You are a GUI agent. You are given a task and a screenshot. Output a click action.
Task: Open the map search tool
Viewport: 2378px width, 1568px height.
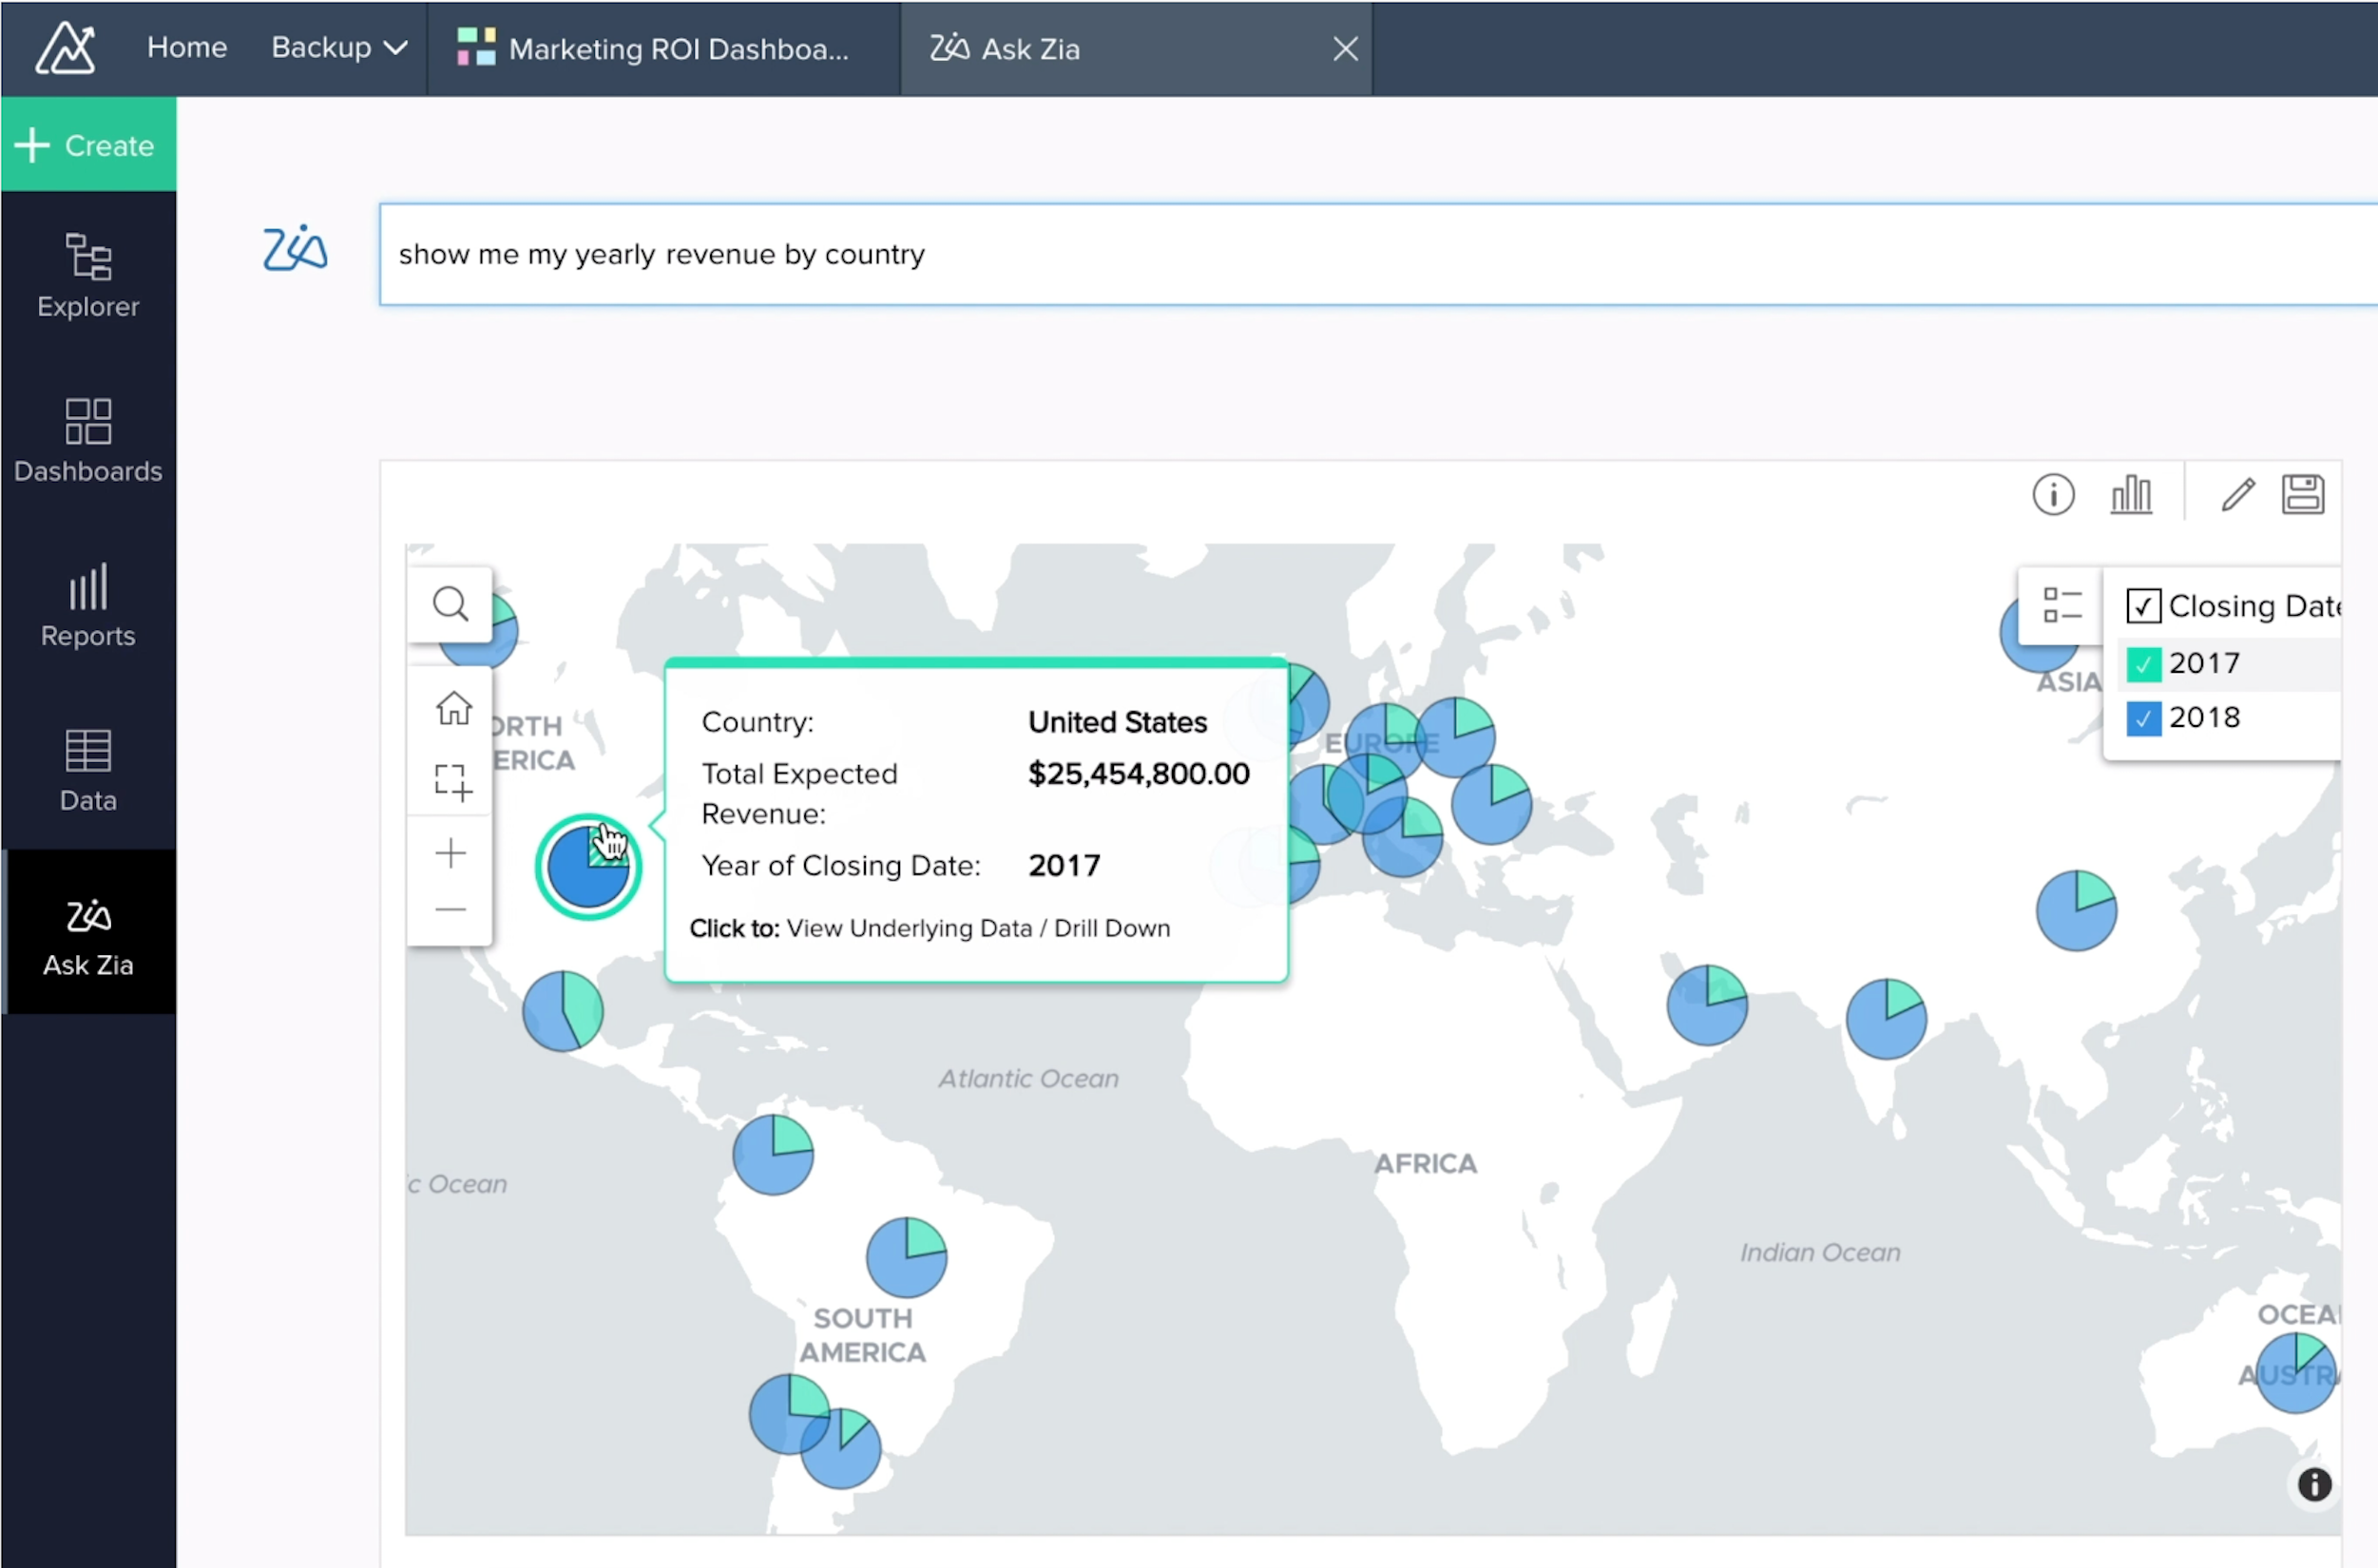click(x=450, y=604)
